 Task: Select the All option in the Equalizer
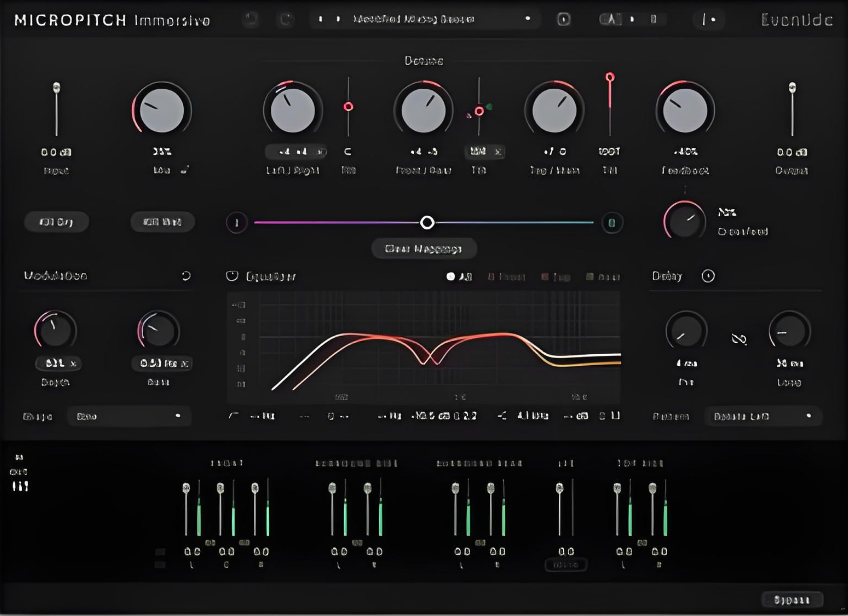(x=459, y=276)
